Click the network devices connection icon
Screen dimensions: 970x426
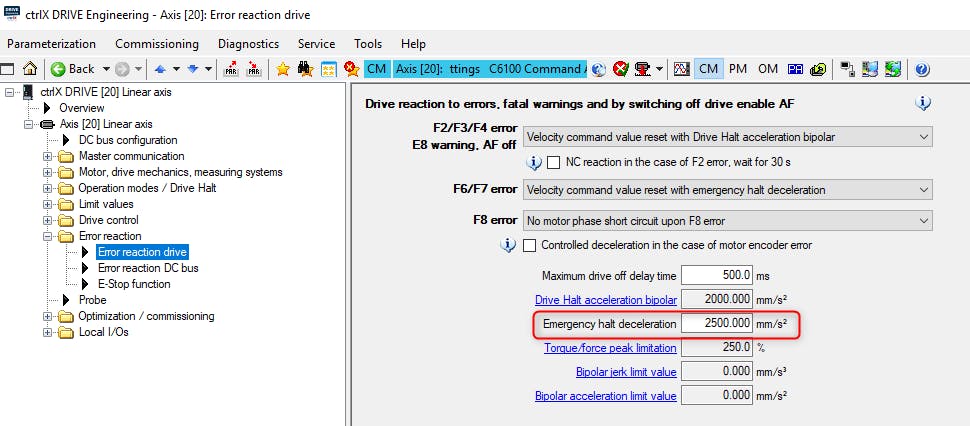[x=848, y=69]
